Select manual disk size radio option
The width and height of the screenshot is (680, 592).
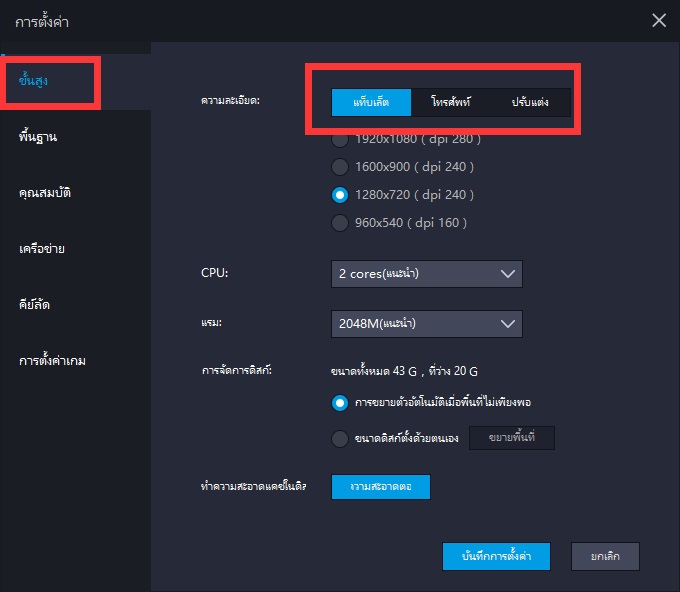point(340,438)
